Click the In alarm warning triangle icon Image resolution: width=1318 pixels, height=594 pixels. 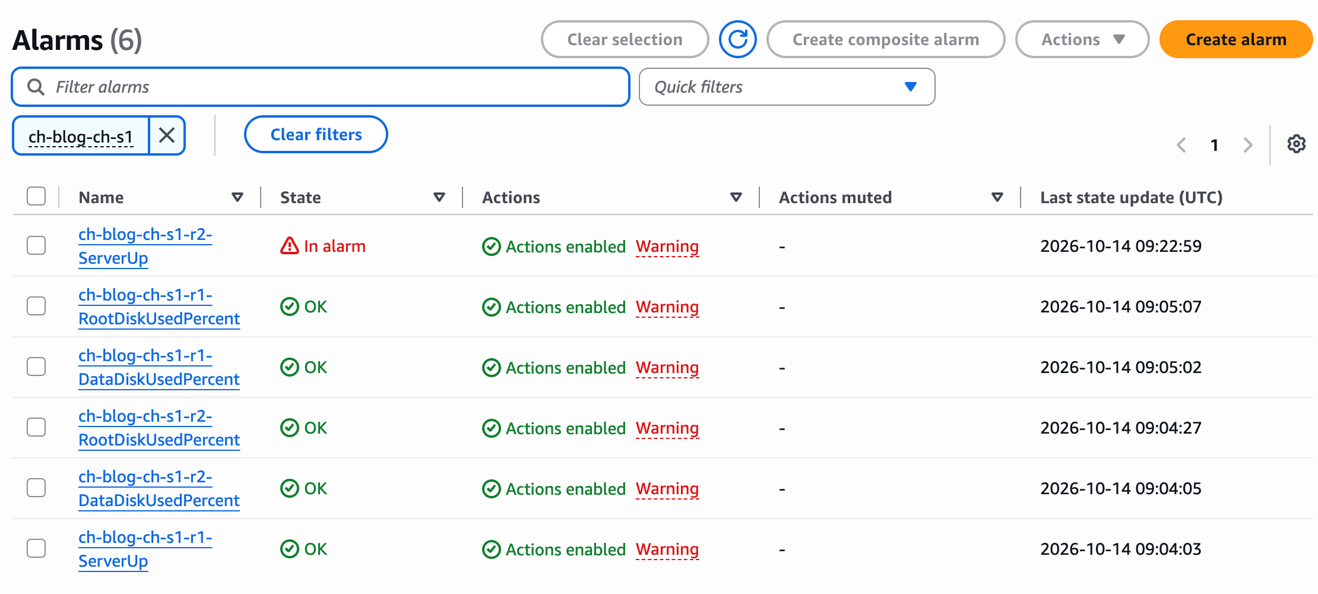pyautogui.click(x=290, y=246)
